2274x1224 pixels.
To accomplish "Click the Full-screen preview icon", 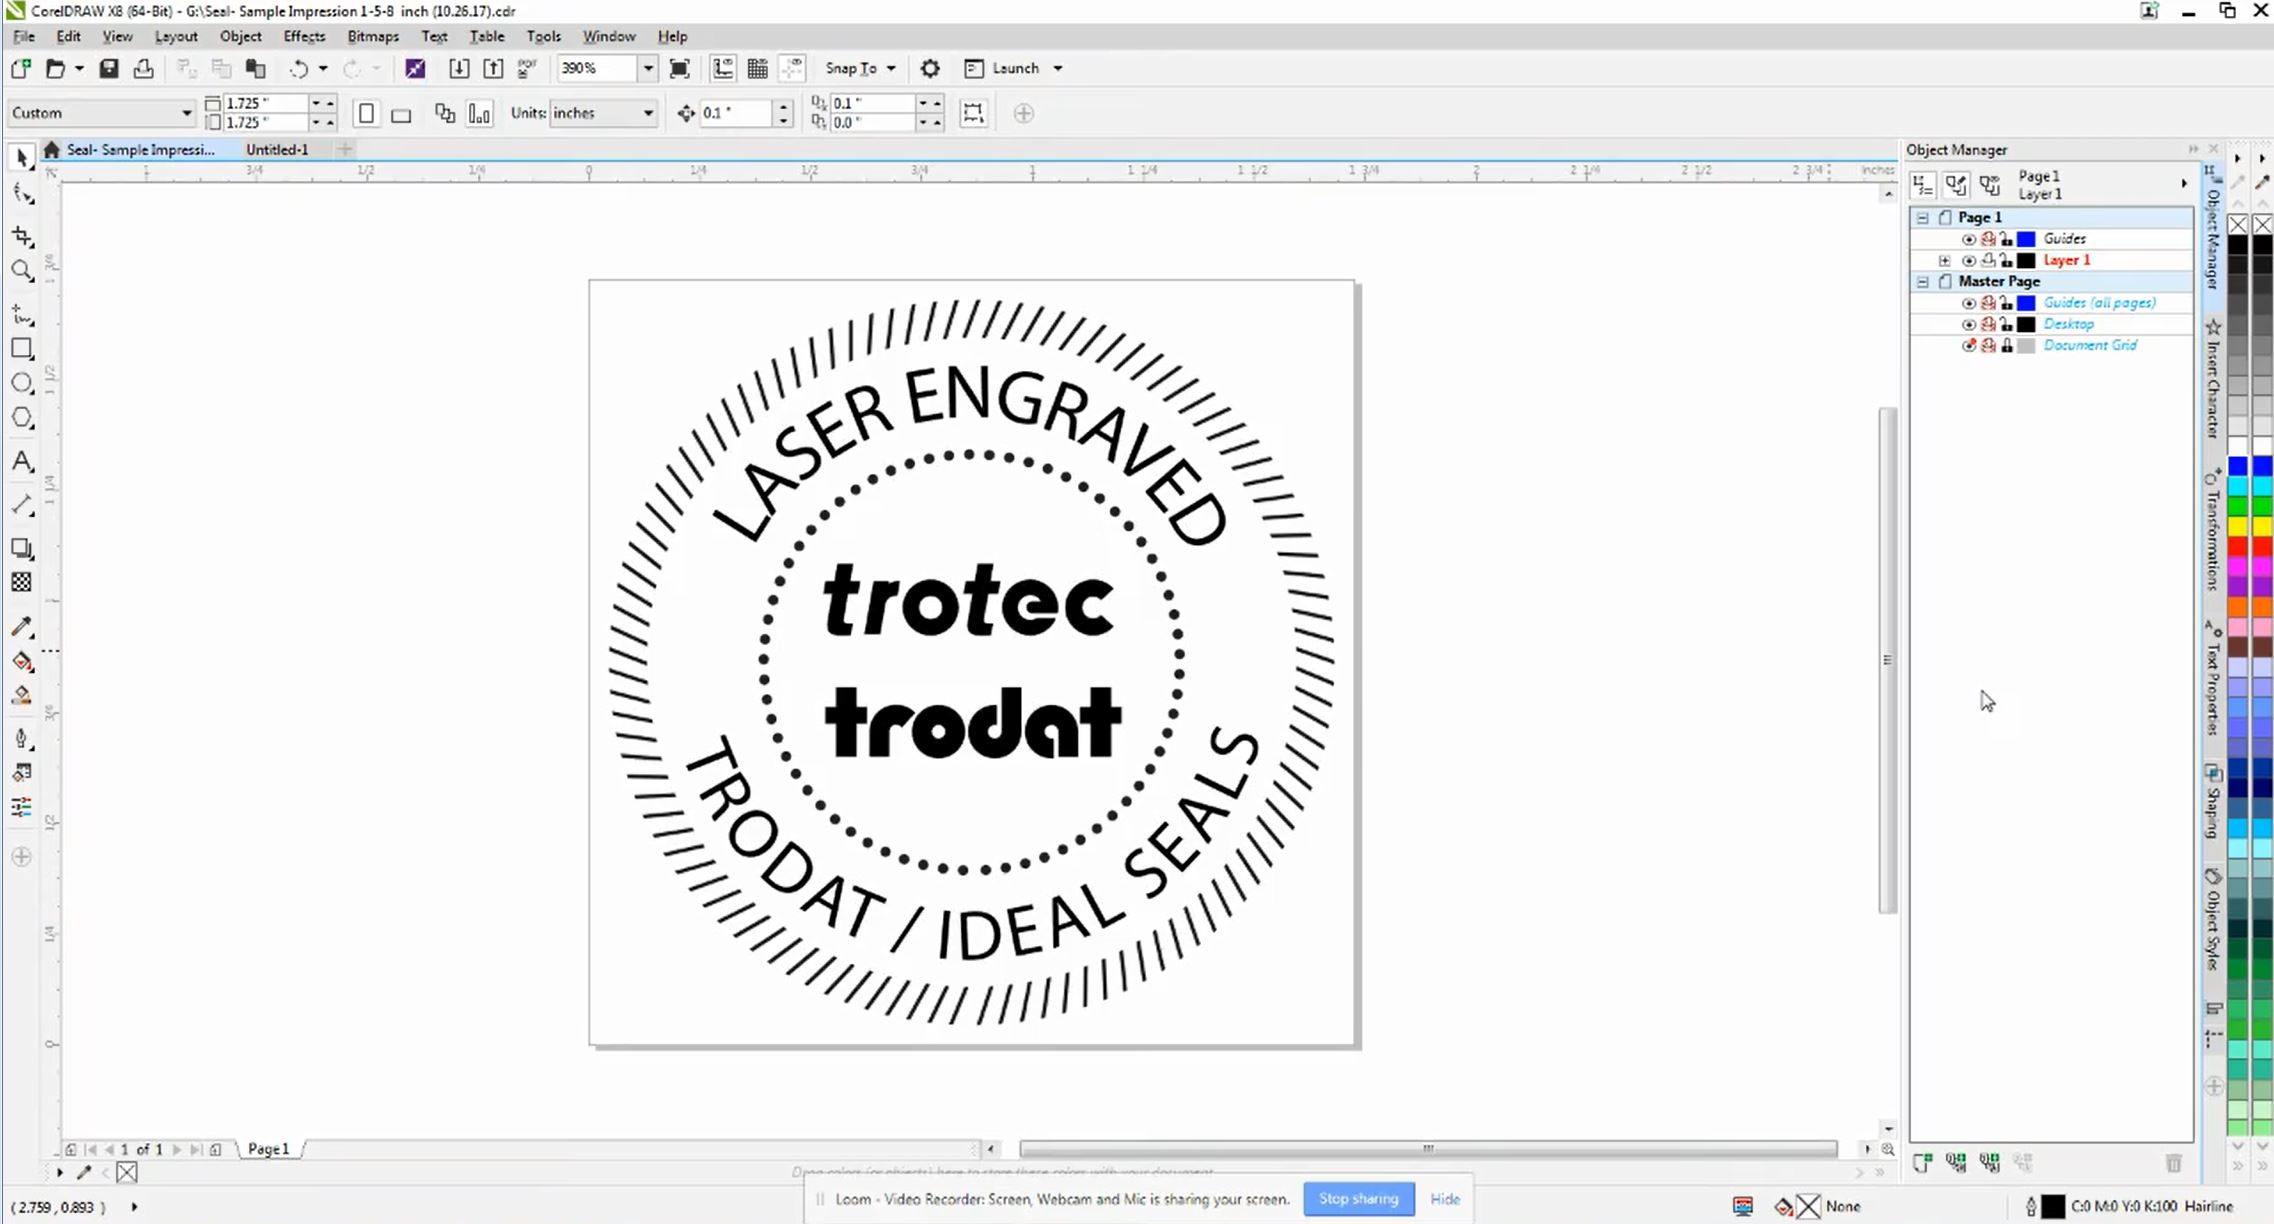I will 679,68.
